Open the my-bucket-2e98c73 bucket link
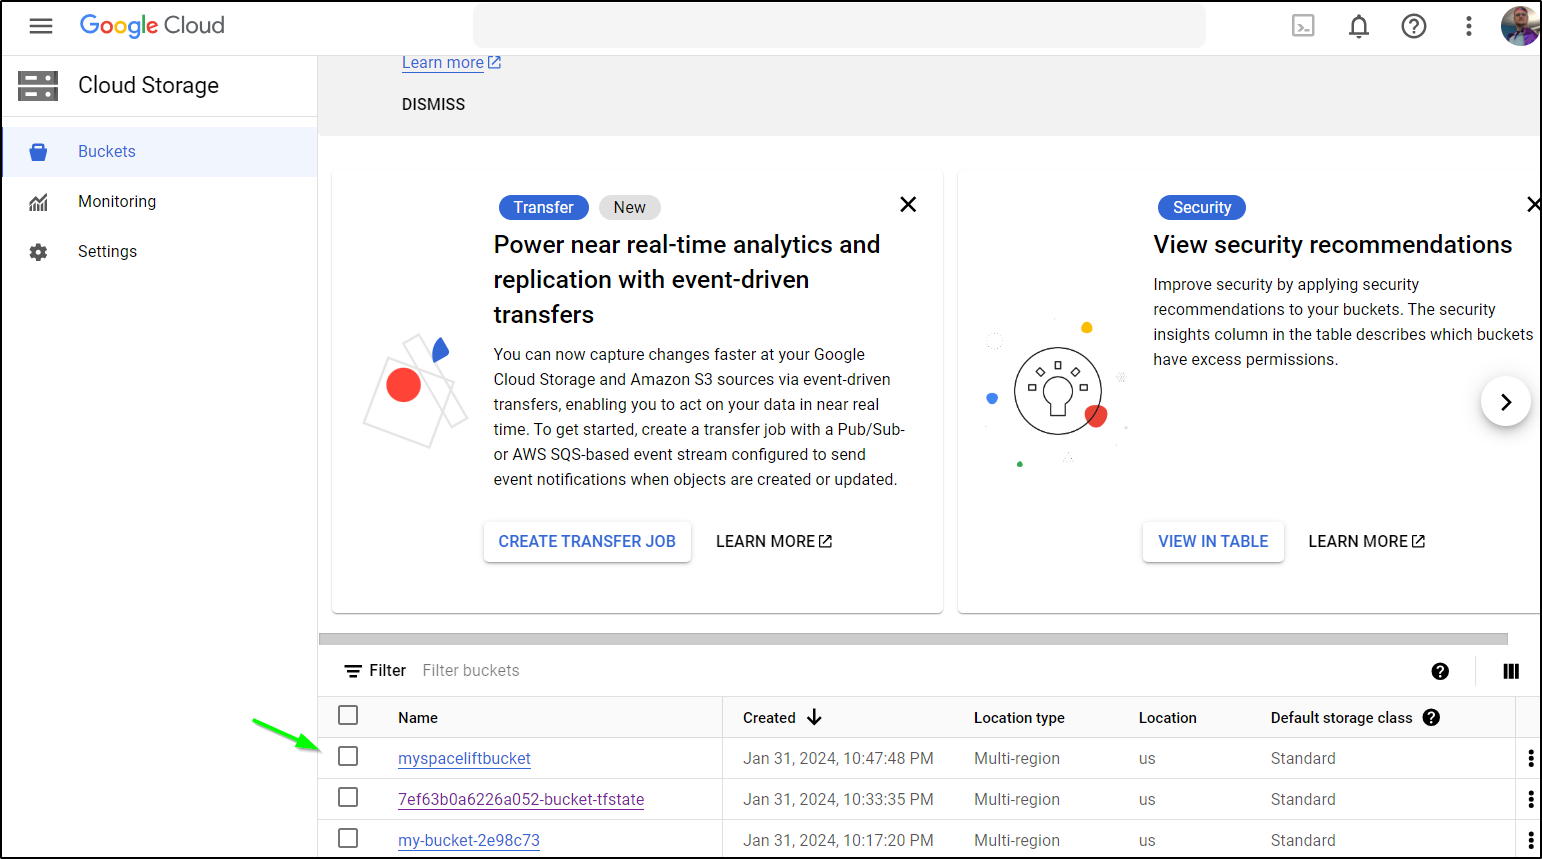The width and height of the screenshot is (1542, 859). pos(469,841)
